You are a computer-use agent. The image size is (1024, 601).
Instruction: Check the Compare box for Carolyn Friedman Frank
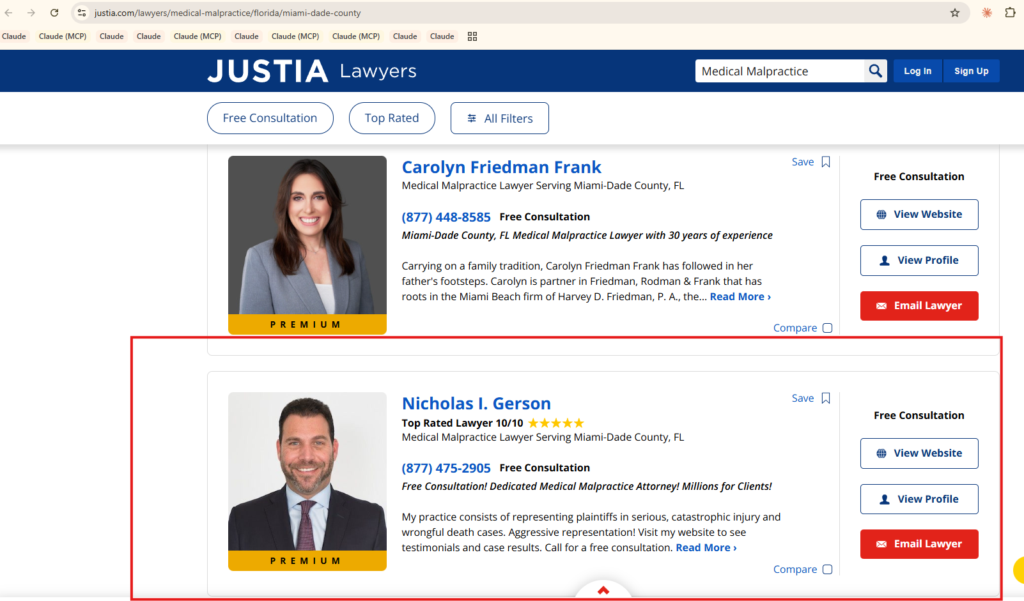tap(827, 328)
